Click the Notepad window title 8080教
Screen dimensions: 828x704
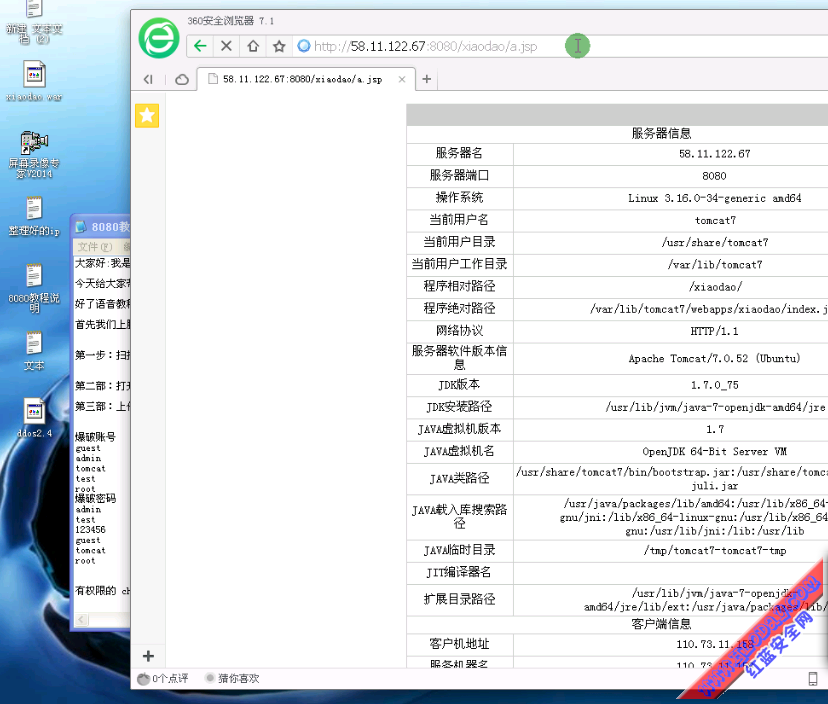click(x=110, y=227)
